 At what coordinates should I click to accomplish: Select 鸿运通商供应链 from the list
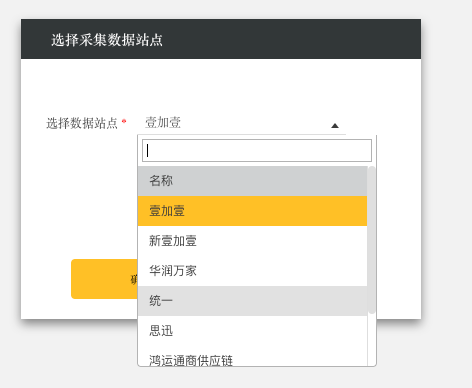tap(252, 356)
